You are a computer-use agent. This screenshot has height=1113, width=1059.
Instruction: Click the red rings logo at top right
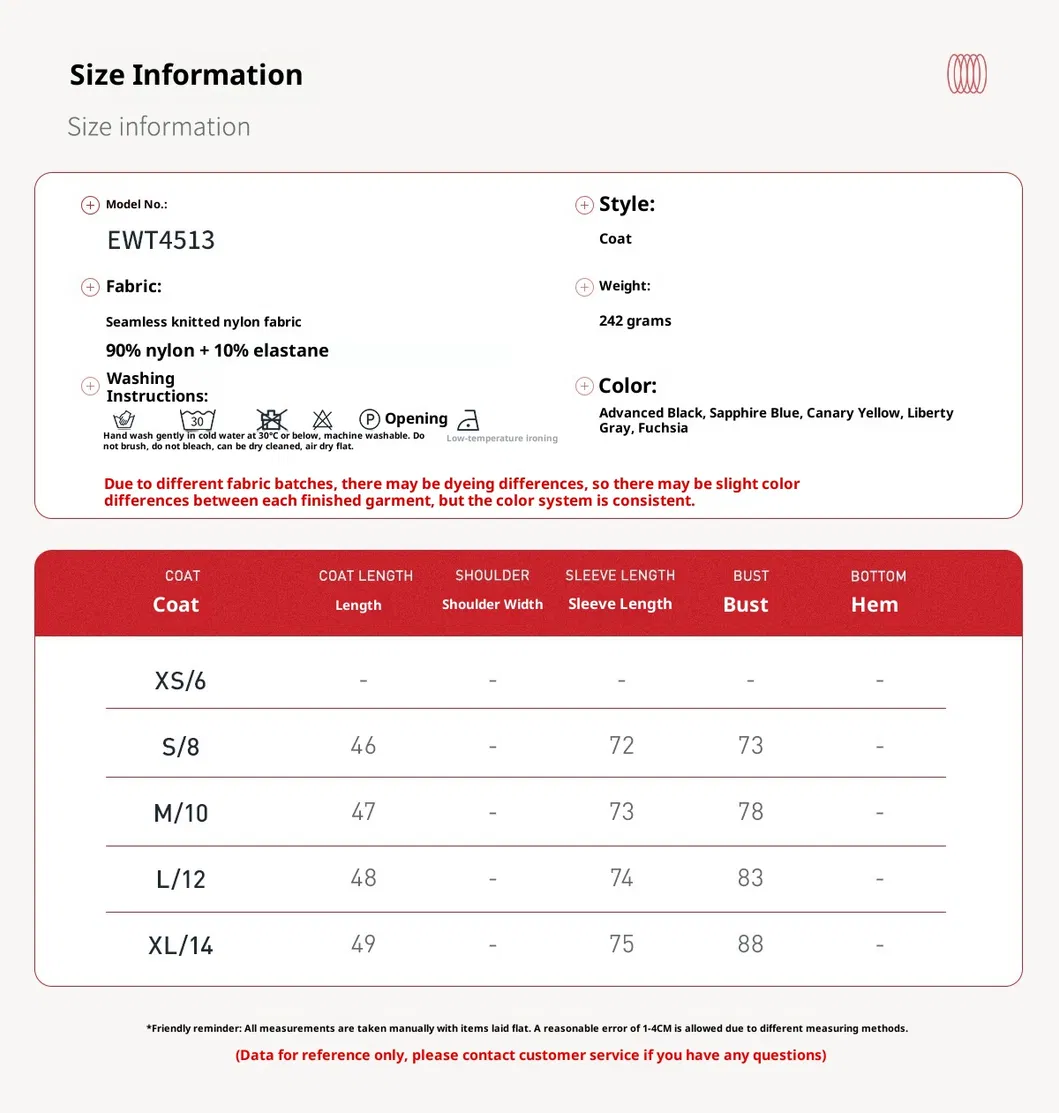(966, 74)
